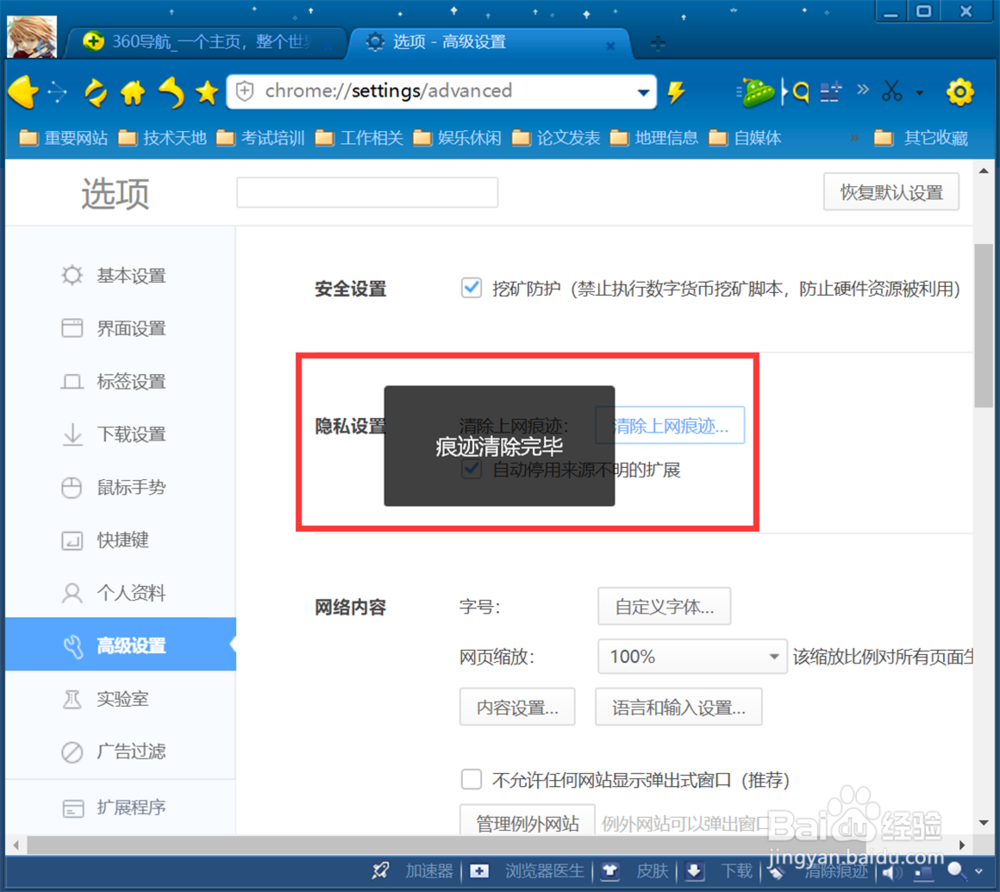
Task: Click 加速器 rocket icon in status bar
Action: coord(381,870)
